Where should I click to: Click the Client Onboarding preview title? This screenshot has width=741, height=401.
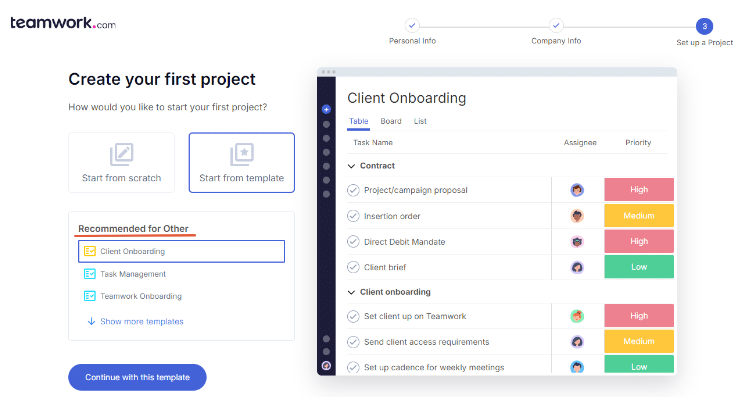click(406, 98)
